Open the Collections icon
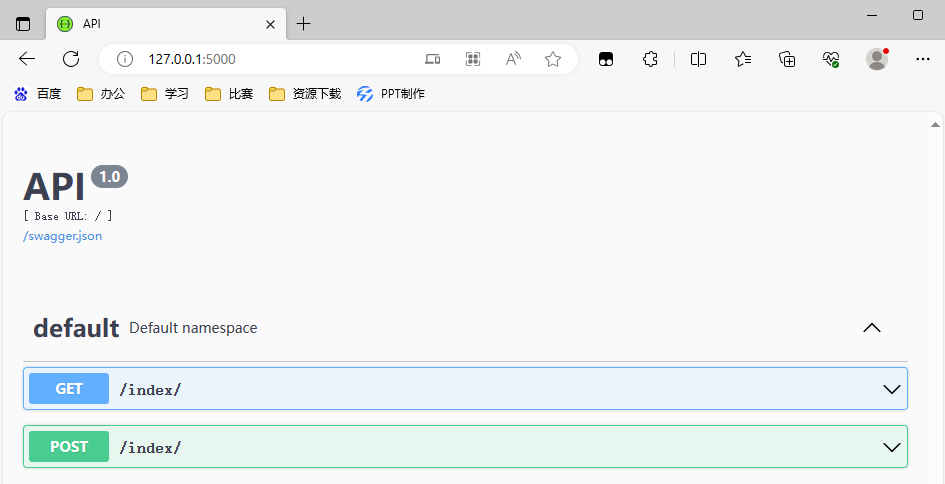The width and height of the screenshot is (945, 484). click(x=787, y=59)
